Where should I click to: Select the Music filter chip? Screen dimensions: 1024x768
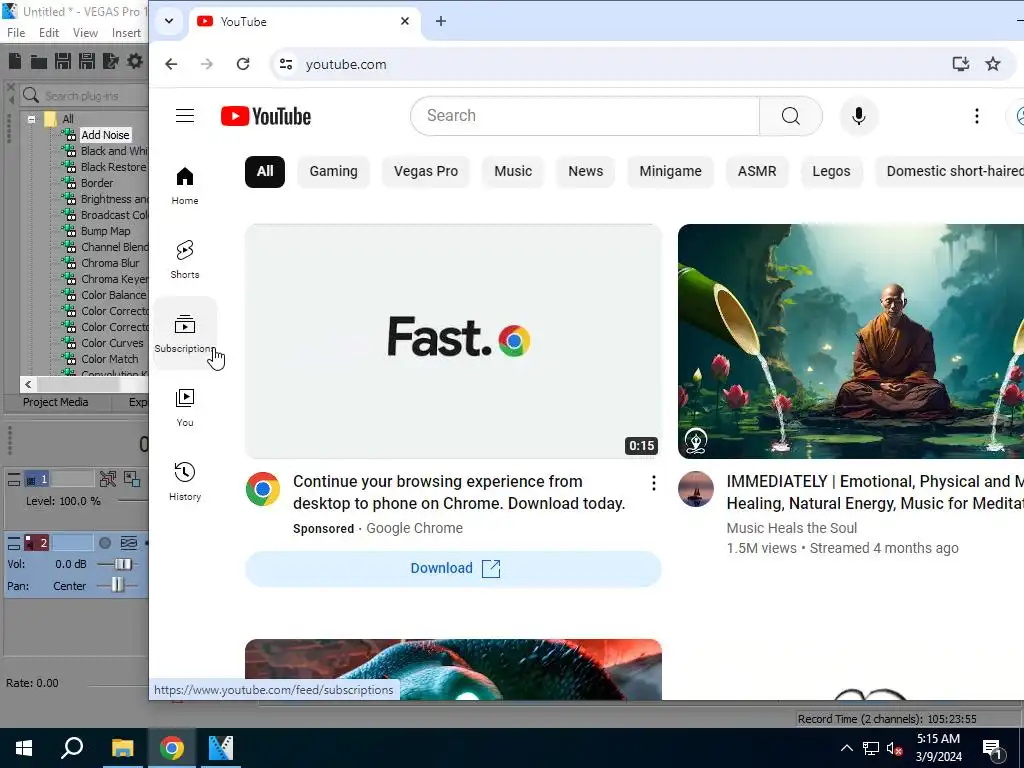513,172
